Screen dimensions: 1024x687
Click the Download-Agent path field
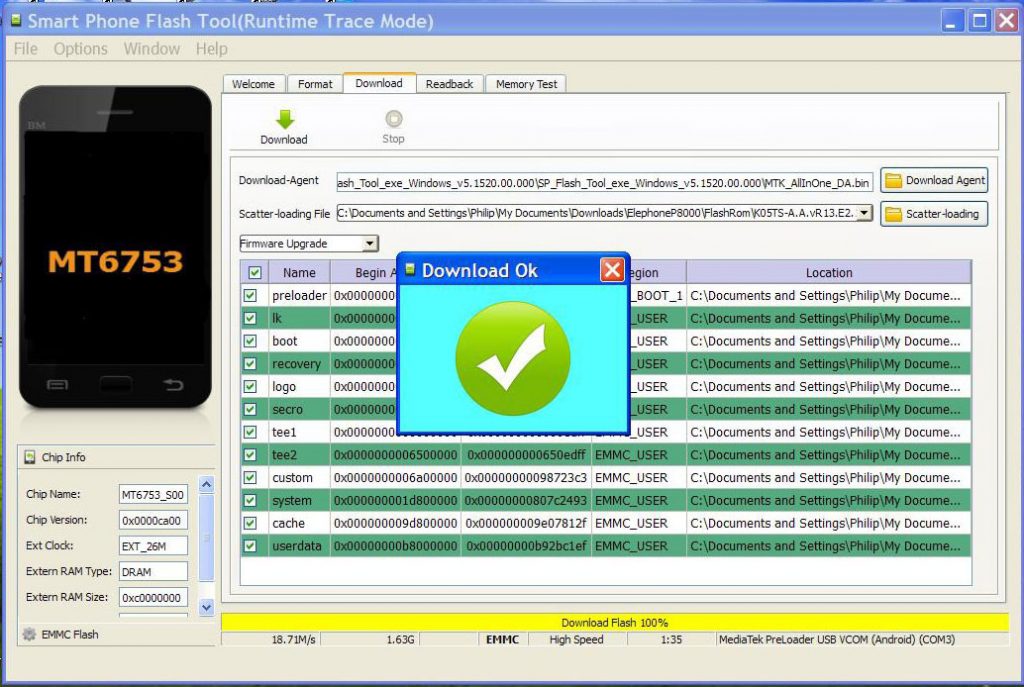point(604,183)
